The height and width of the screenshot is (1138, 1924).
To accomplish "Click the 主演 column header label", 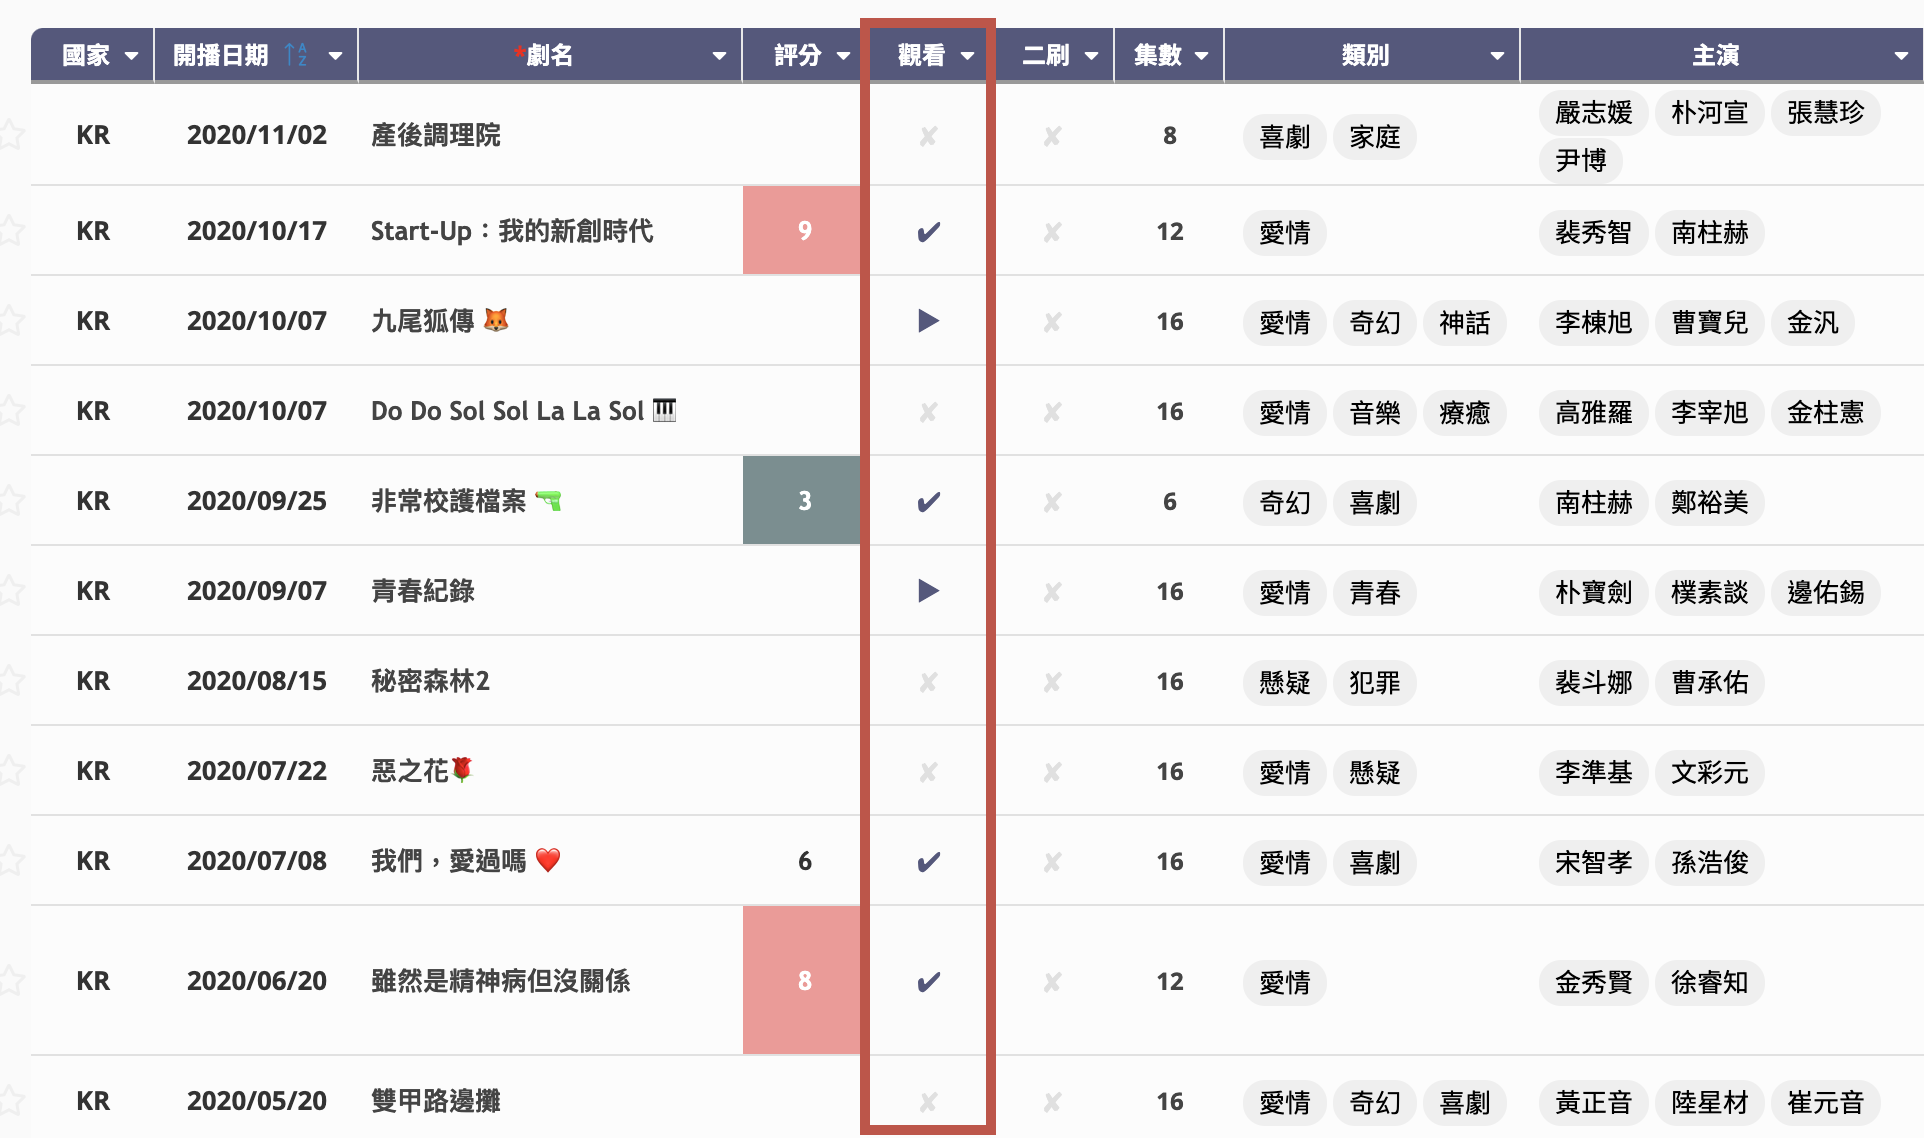I will [1715, 55].
